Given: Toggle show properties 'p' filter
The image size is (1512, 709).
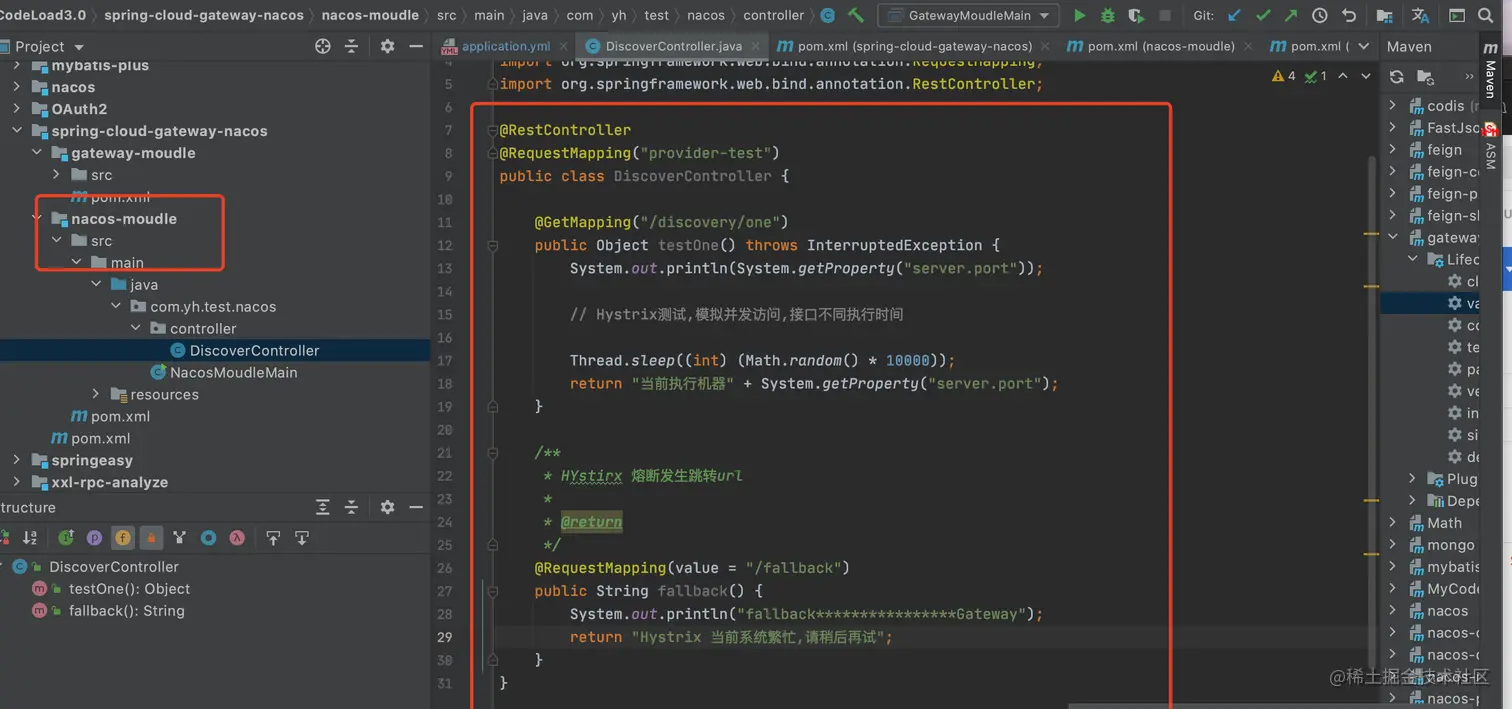Looking at the screenshot, I should click(x=94, y=538).
